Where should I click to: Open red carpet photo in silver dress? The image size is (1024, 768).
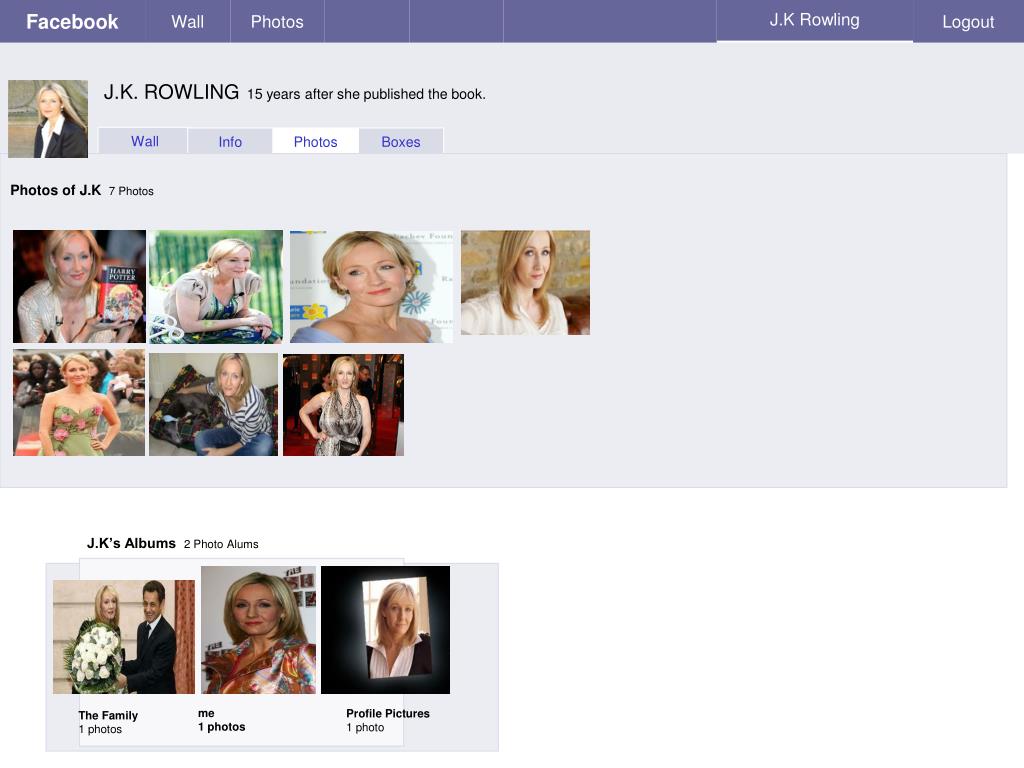tap(344, 405)
